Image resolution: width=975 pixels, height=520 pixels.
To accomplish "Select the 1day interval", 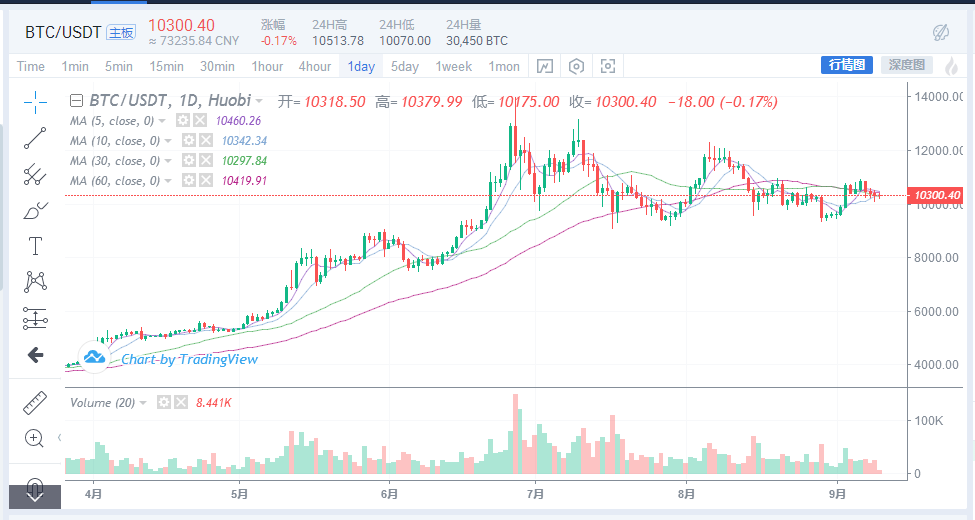I will [361, 67].
